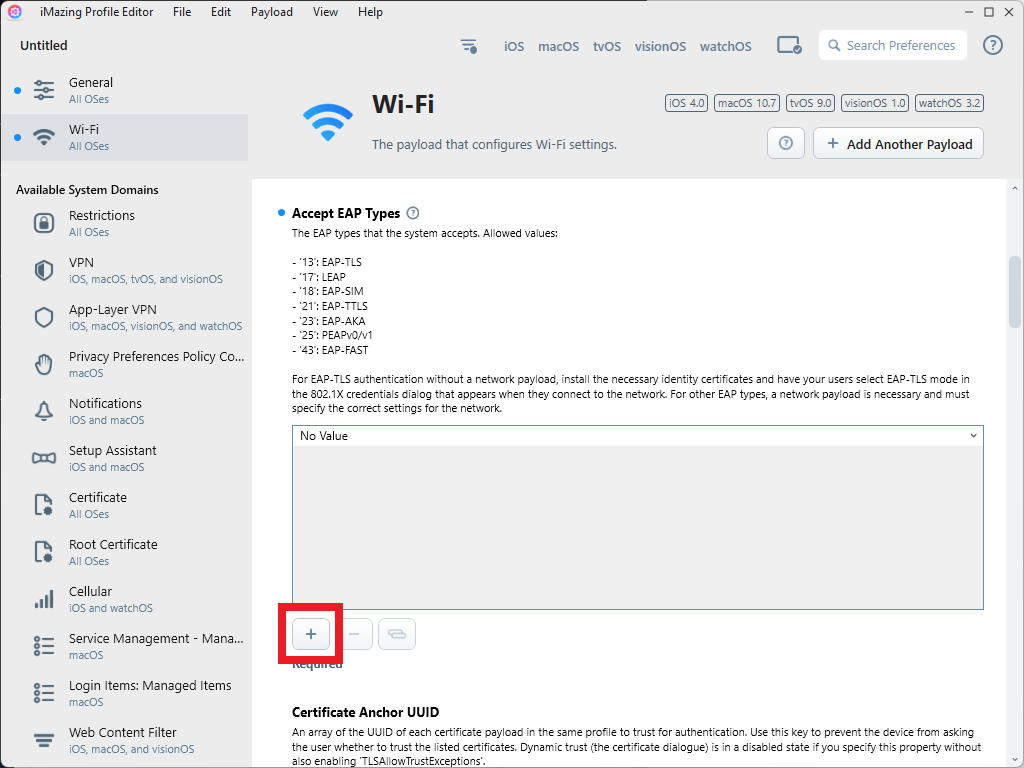Click the General sliders icon in sidebar
The image size is (1024, 768).
[44, 90]
